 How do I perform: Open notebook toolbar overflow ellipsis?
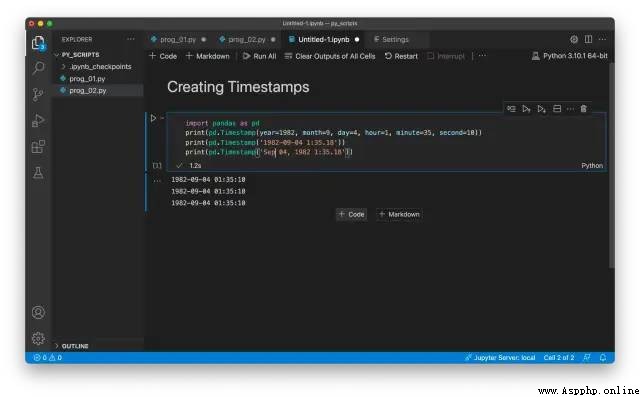[x=482, y=55]
